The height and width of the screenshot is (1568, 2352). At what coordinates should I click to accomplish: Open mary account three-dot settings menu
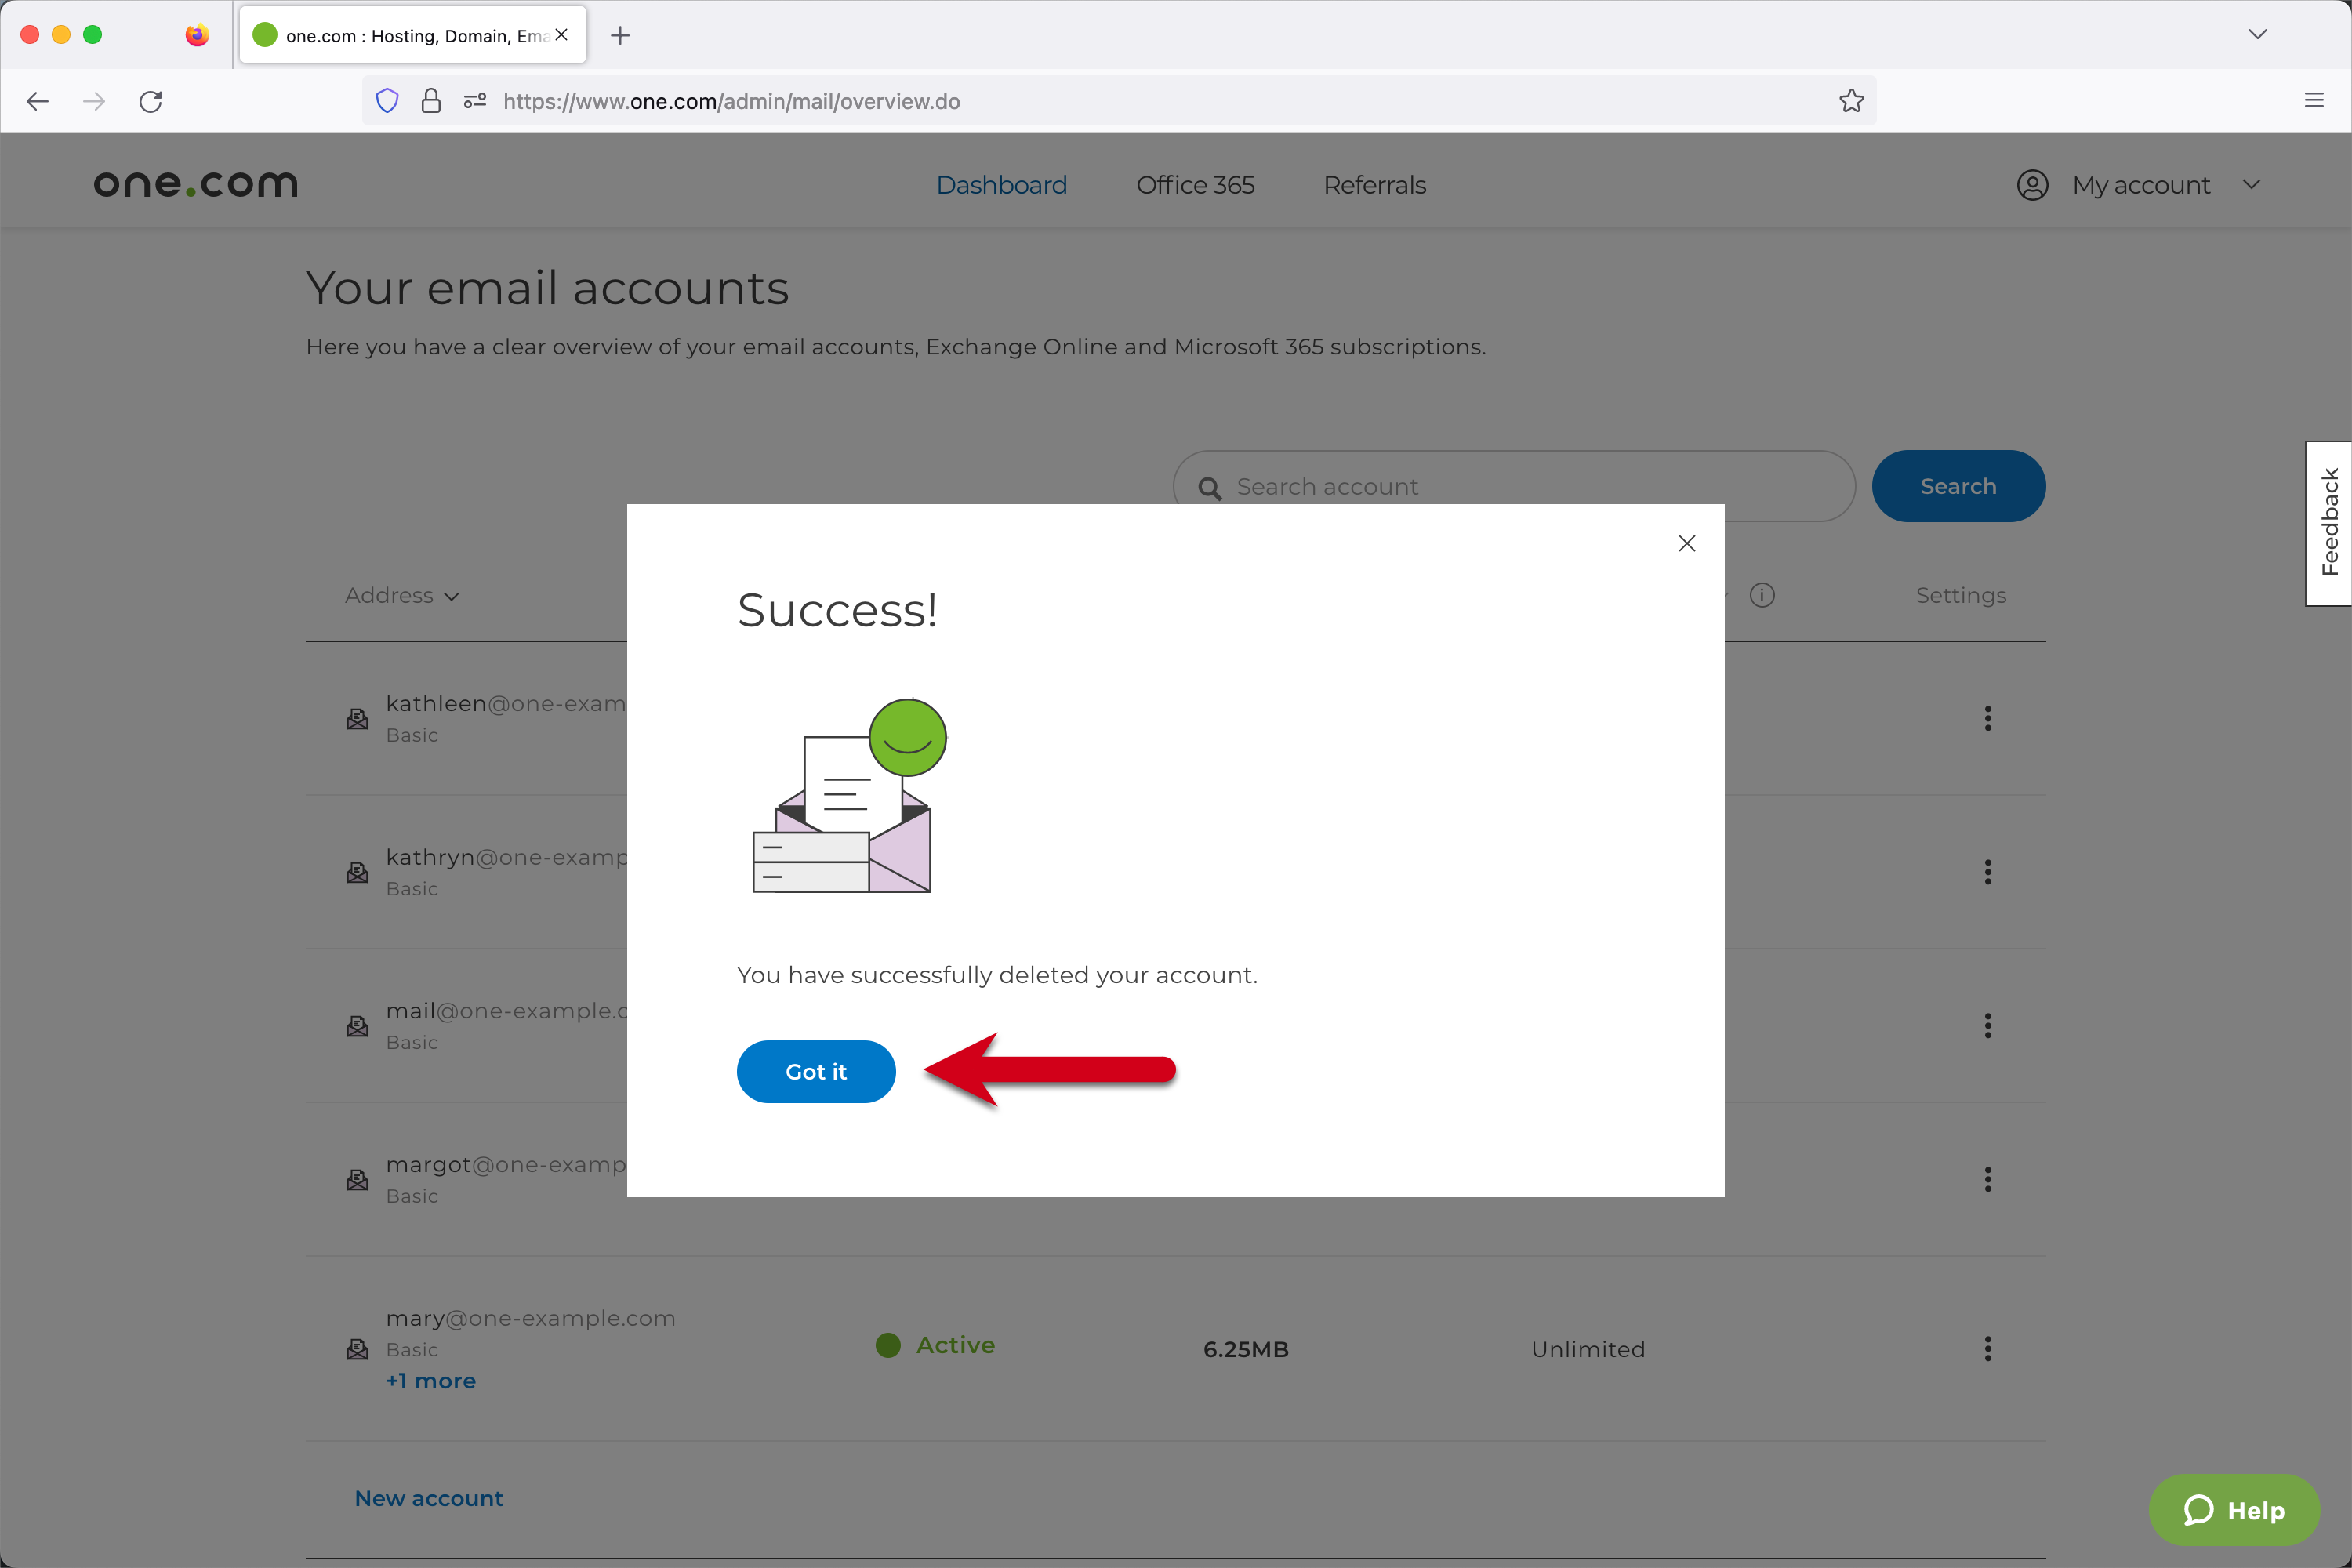click(1987, 1348)
